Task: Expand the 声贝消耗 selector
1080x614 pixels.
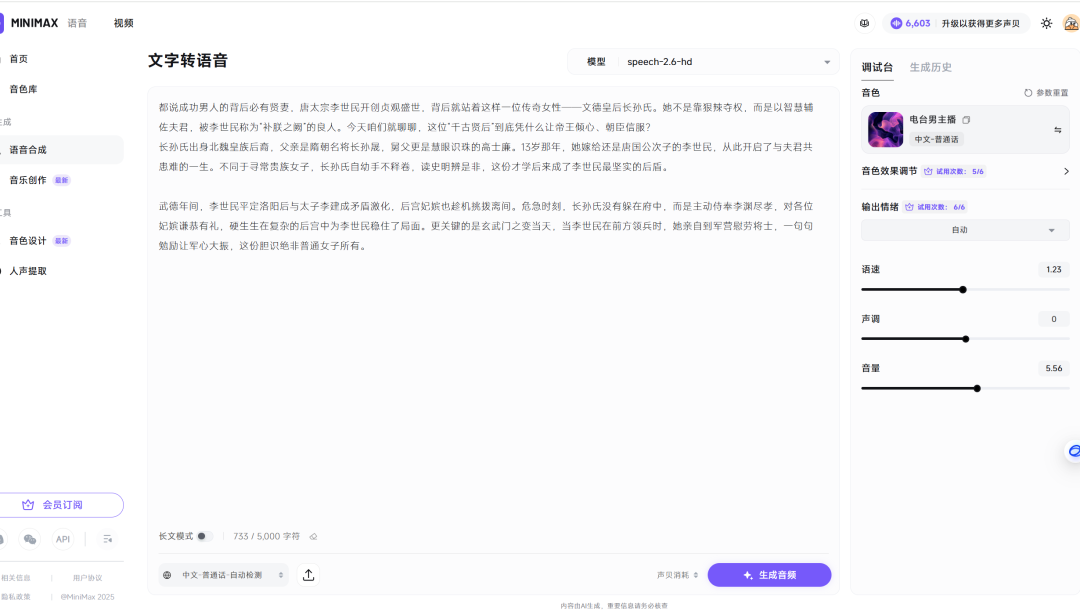Action: pyautogui.click(x=677, y=575)
